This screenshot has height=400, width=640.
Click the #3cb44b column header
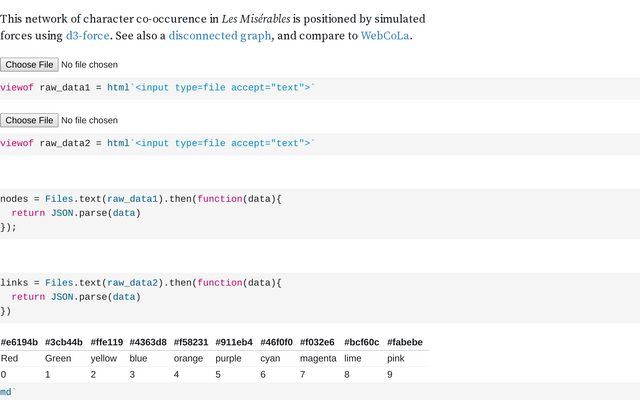64,342
